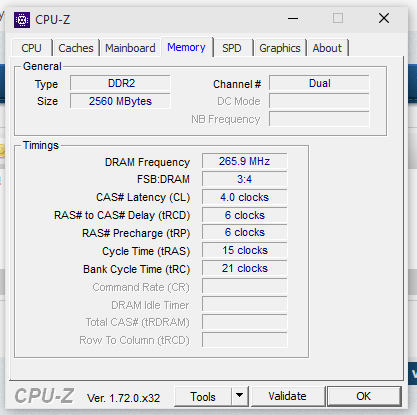Click the RAS# to CAS# Delay (tRCD) label
Image resolution: width=417 pixels, height=415 pixels.
tap(122, 215)
